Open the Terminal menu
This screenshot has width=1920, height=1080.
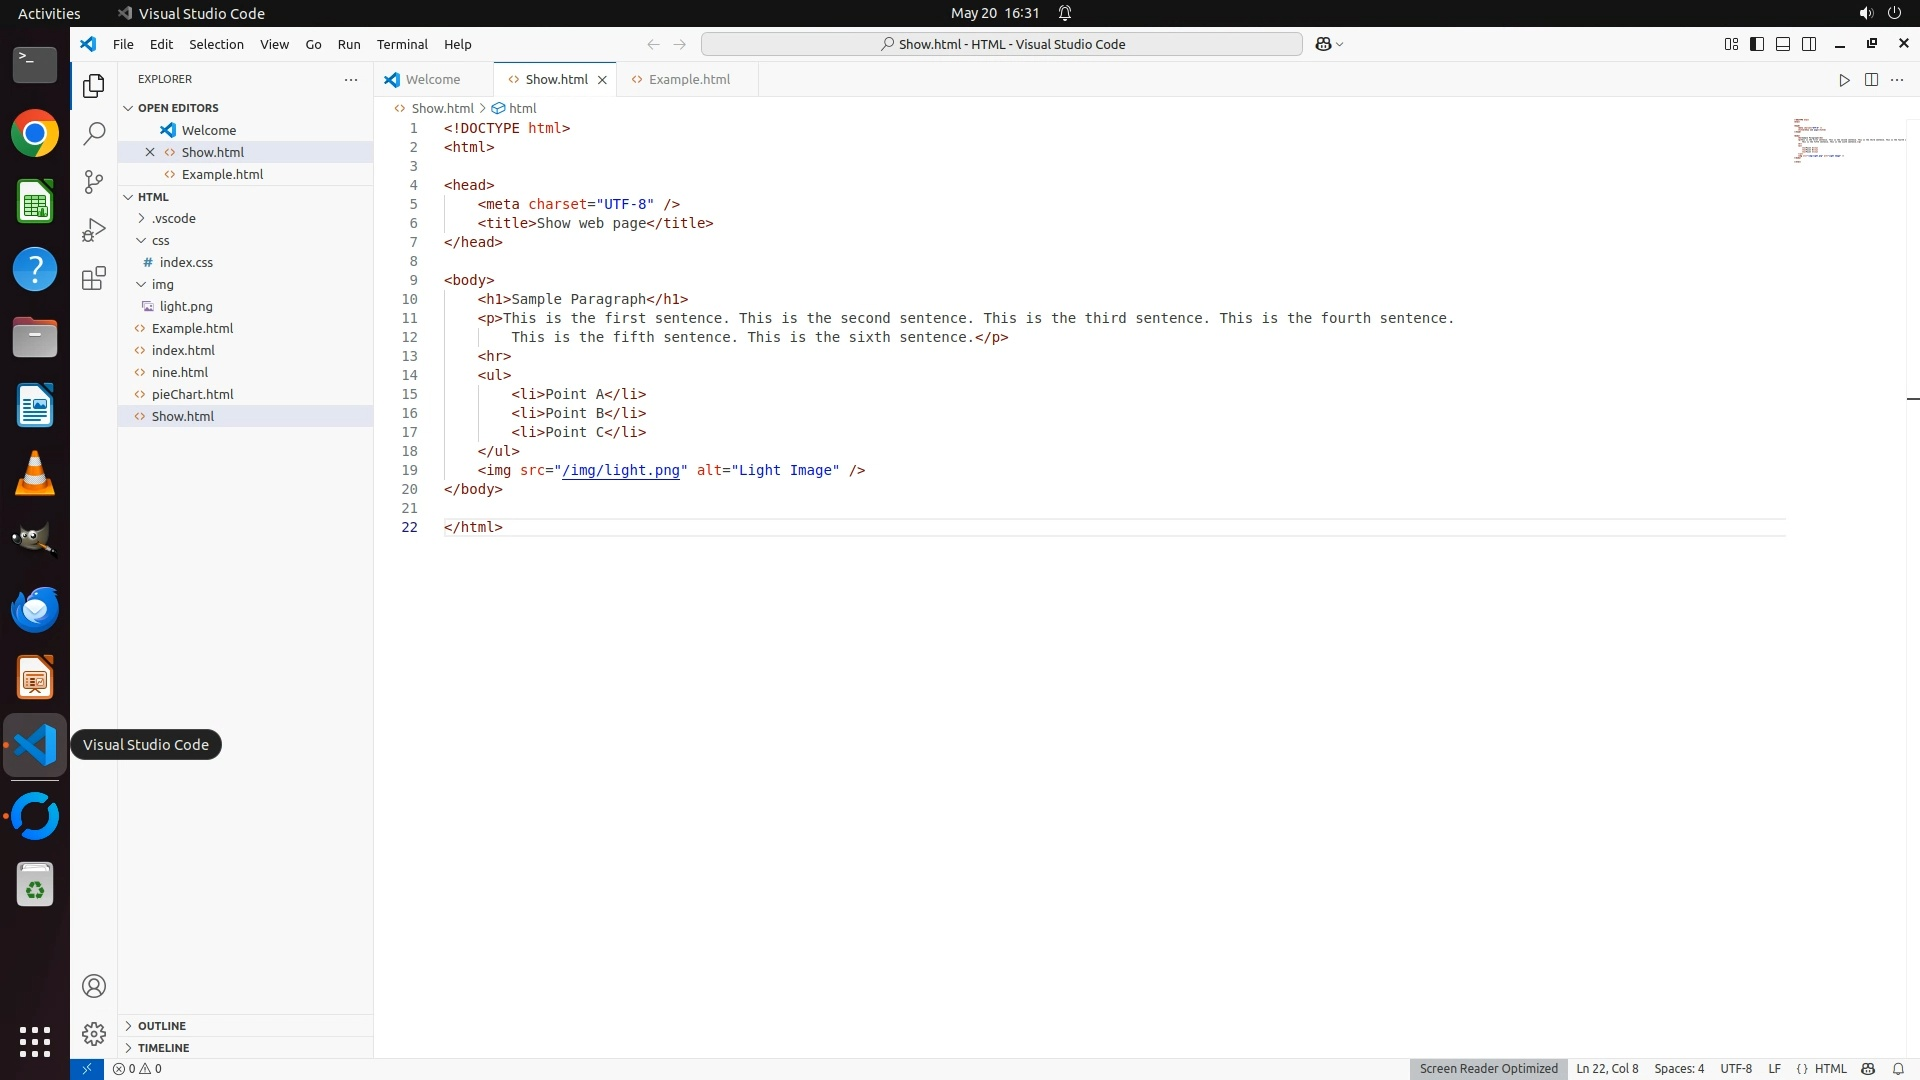click(x=402, y=44)
